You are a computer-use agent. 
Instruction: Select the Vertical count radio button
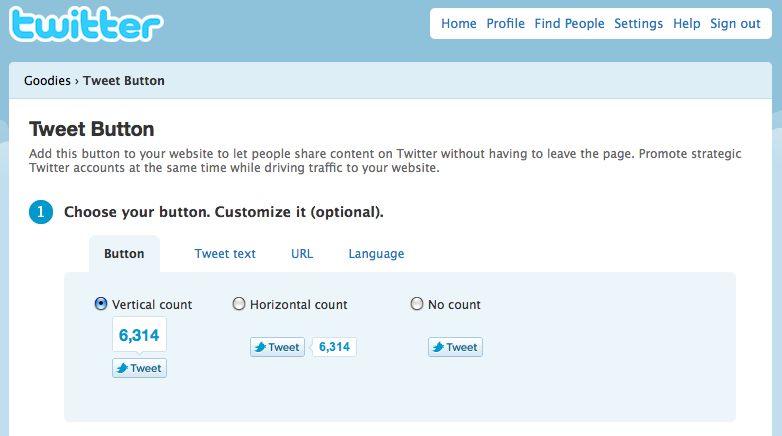click(x=100, y=304)
